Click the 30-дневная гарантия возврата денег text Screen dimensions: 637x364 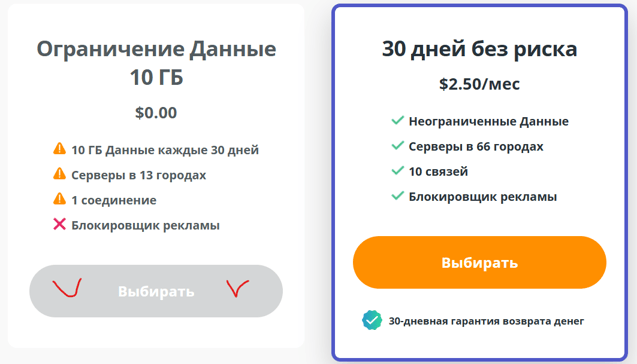(486, 321)
